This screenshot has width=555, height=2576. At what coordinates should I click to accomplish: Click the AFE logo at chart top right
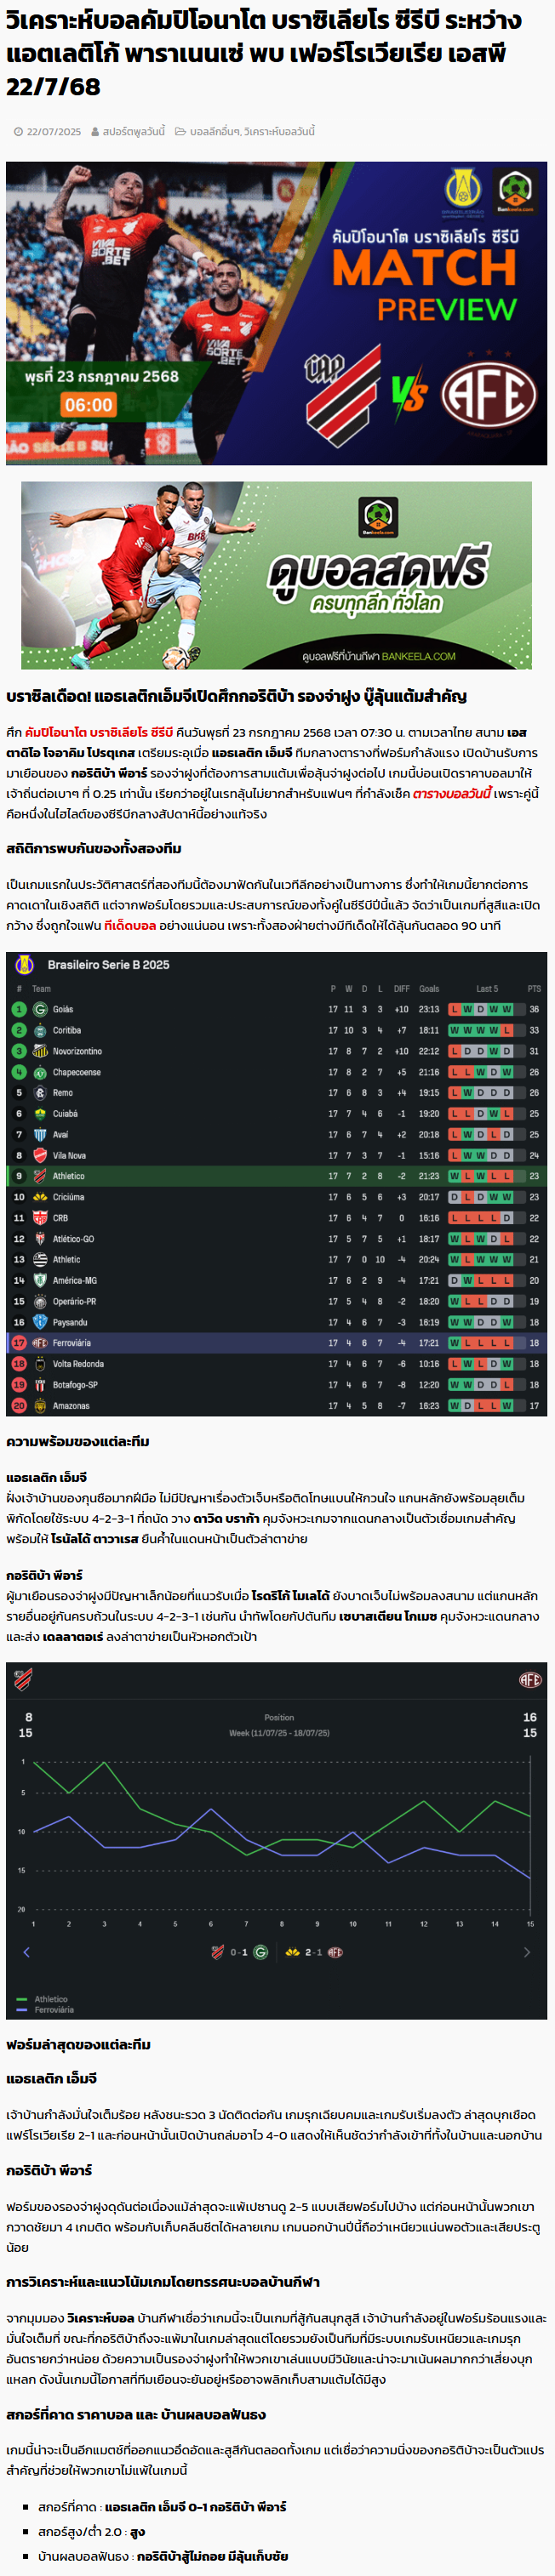pyautogui.click(x=530, y=1680)
